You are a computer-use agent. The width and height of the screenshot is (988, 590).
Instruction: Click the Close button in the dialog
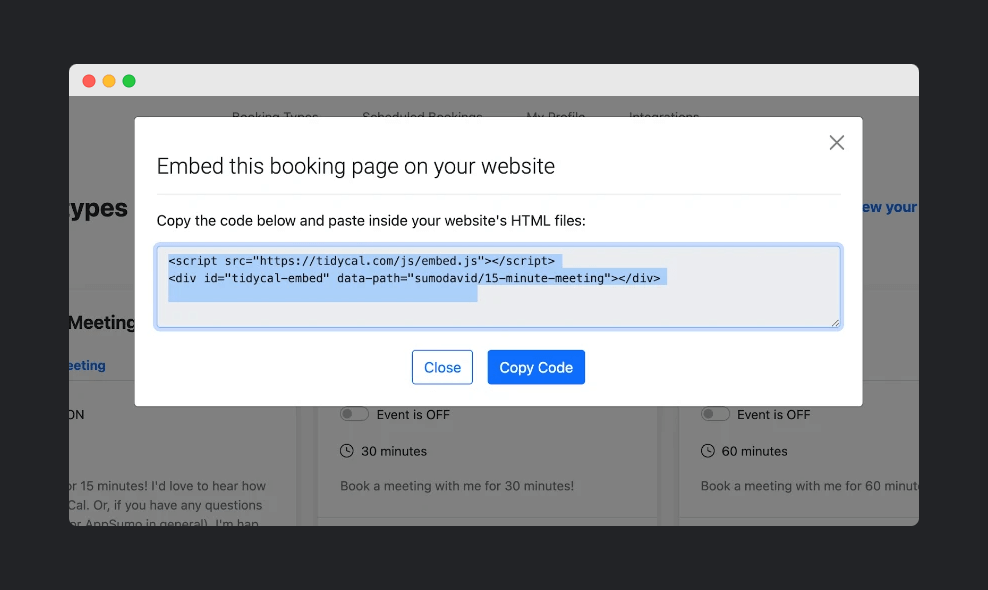click(x=442, y=367)
